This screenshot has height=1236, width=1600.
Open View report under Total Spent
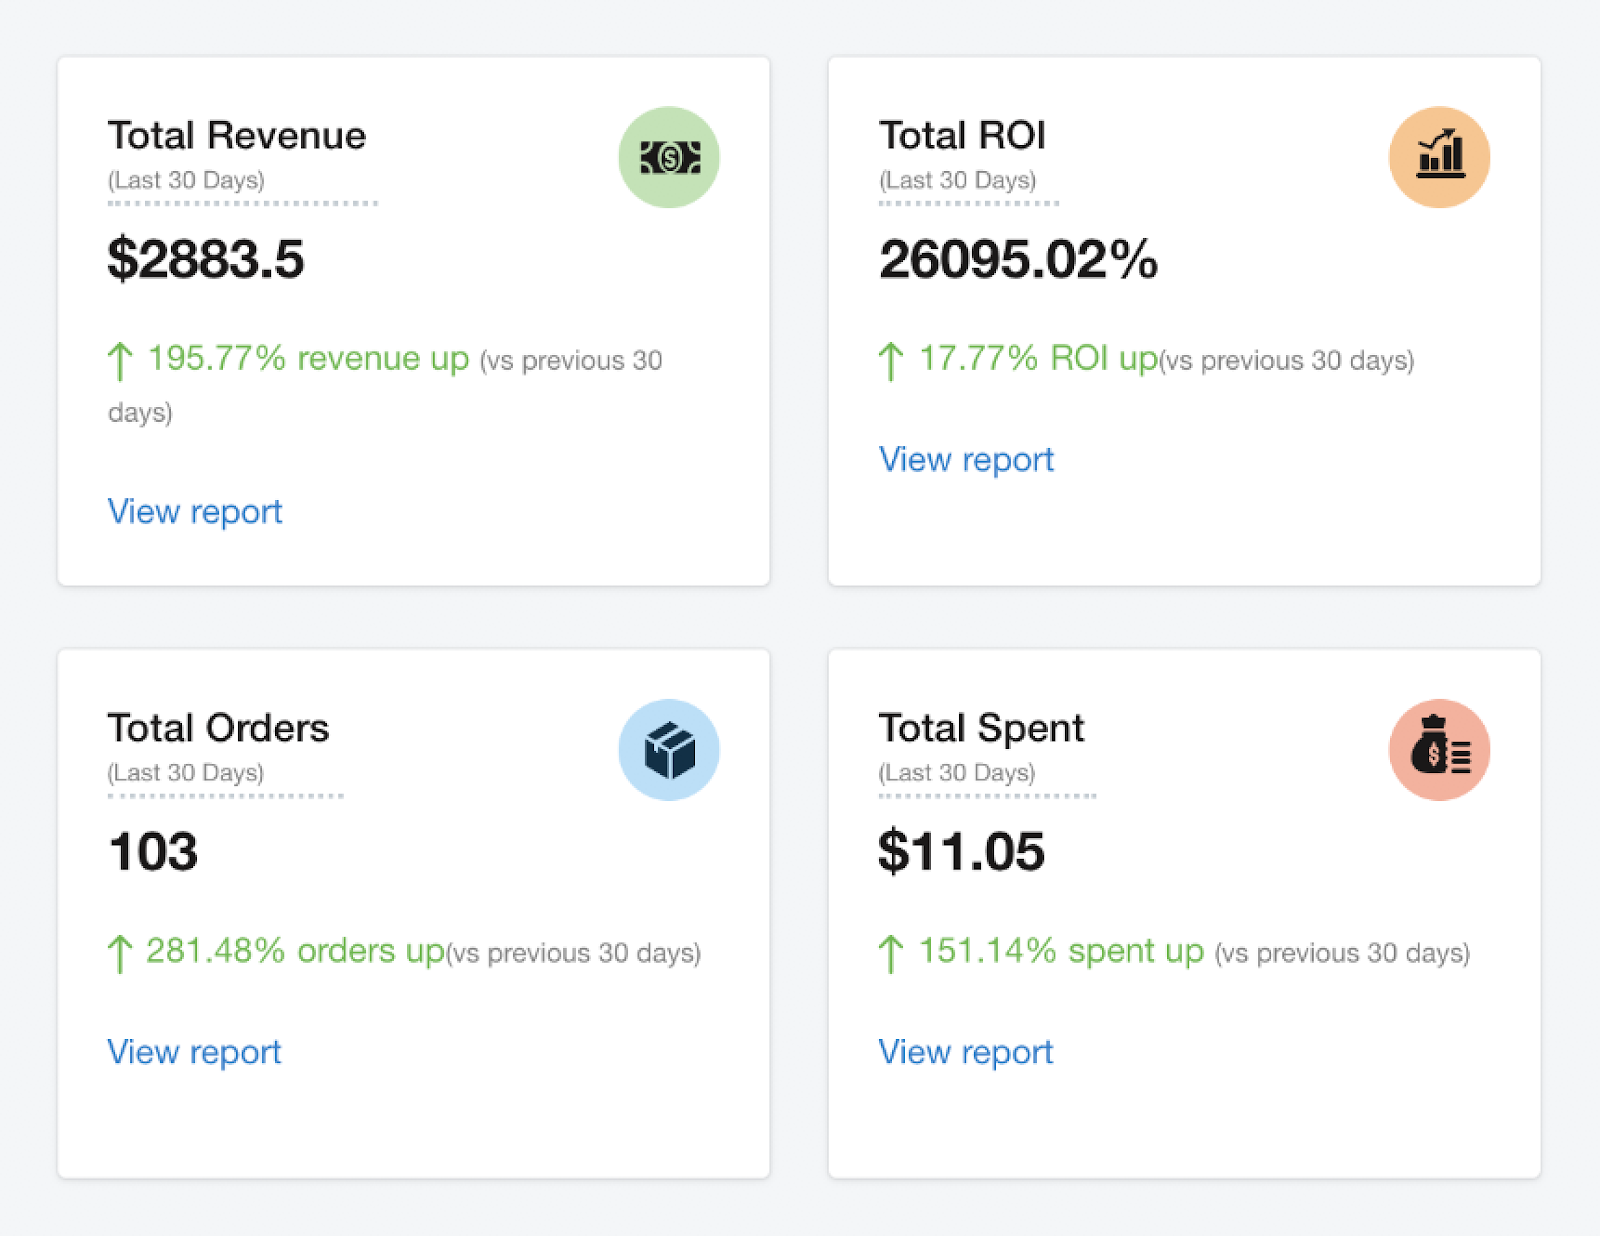coord(965,1052)
